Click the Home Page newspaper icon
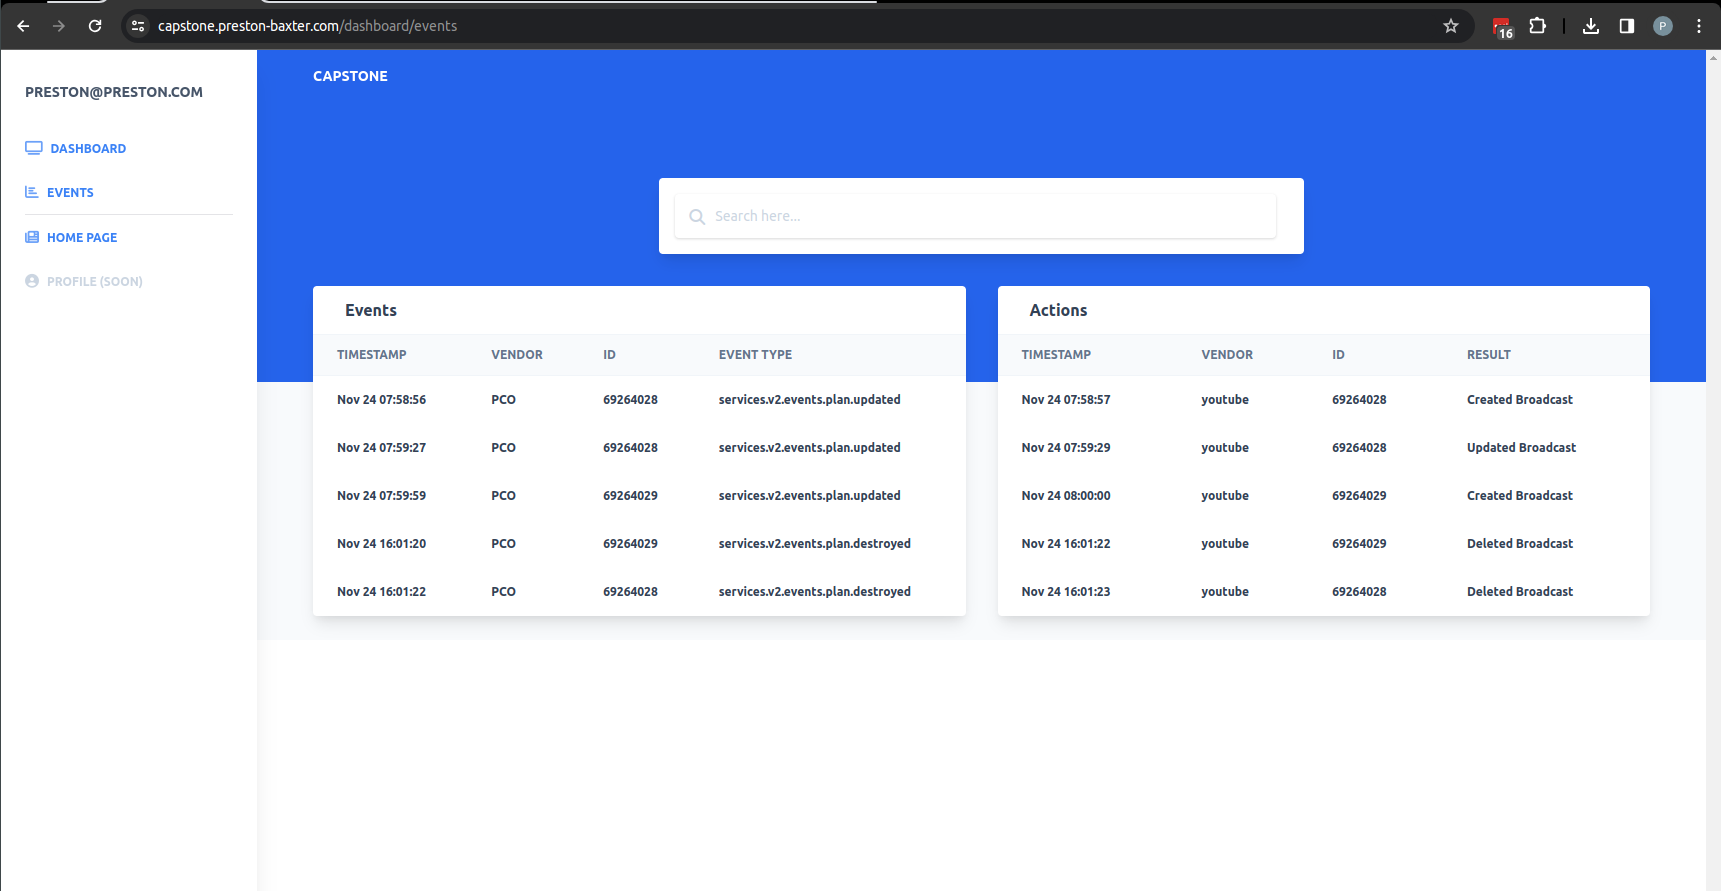 [x=32, y=237]
